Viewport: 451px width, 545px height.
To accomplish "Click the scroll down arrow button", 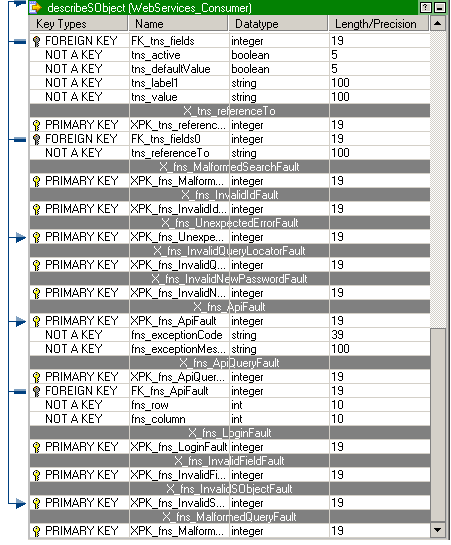I will click(x=438, y=530).
